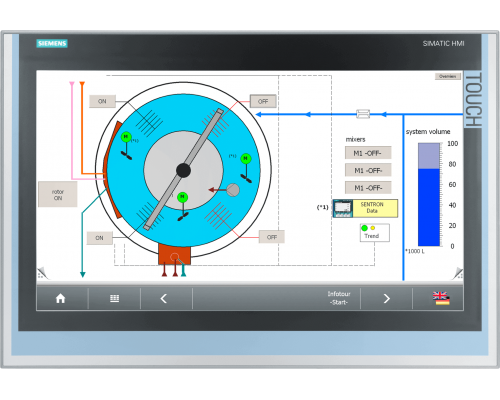The height and width of the screenshot is (400, 500).
Task: Click the yellow status lamp above Trend
Action: tap(373, 228)
